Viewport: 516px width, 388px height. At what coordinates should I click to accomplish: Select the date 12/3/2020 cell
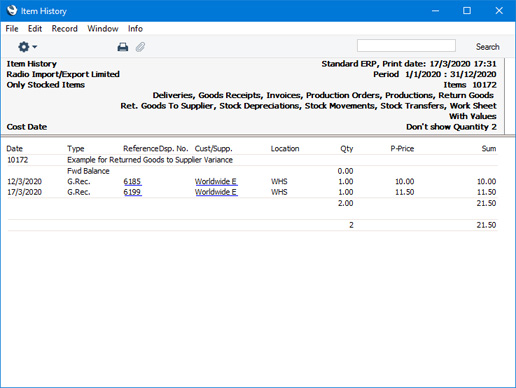[24, 182]
